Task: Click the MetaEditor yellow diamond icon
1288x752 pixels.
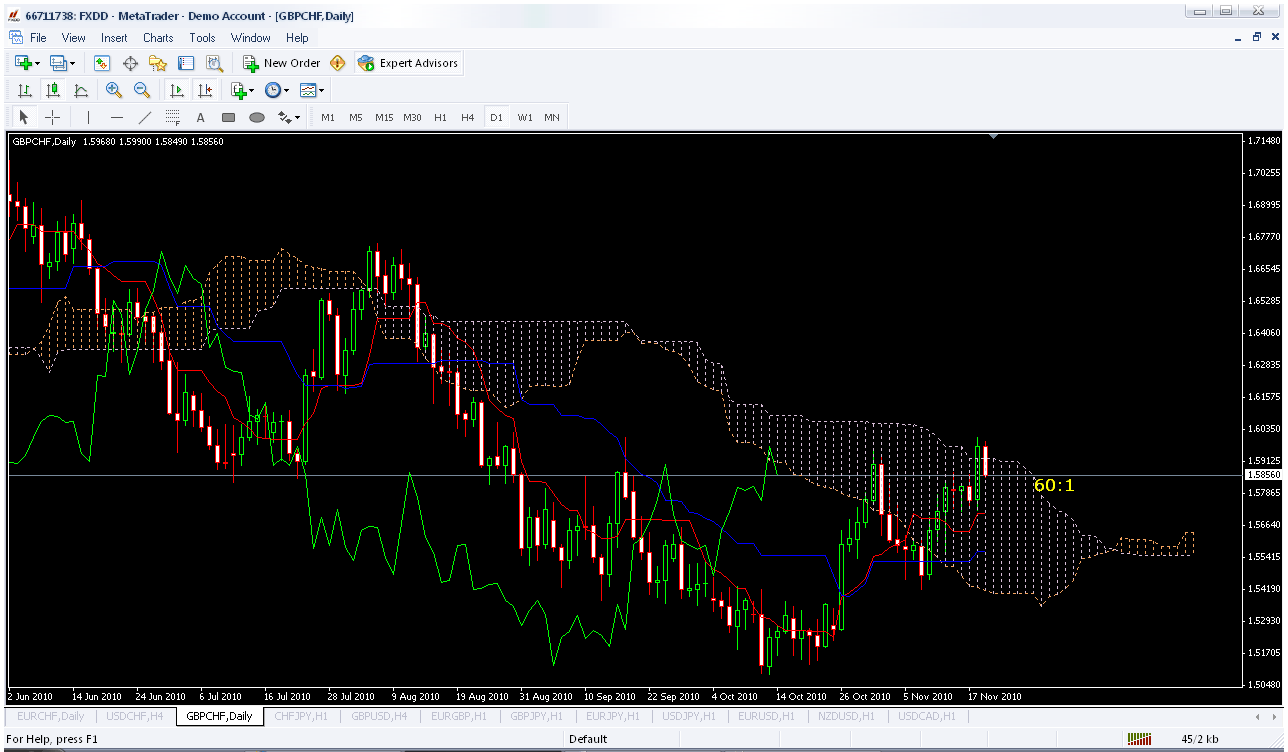Action: point(337,63)
